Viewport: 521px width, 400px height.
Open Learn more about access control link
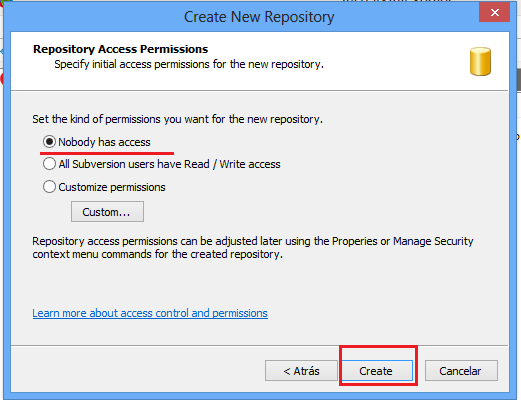150,313
